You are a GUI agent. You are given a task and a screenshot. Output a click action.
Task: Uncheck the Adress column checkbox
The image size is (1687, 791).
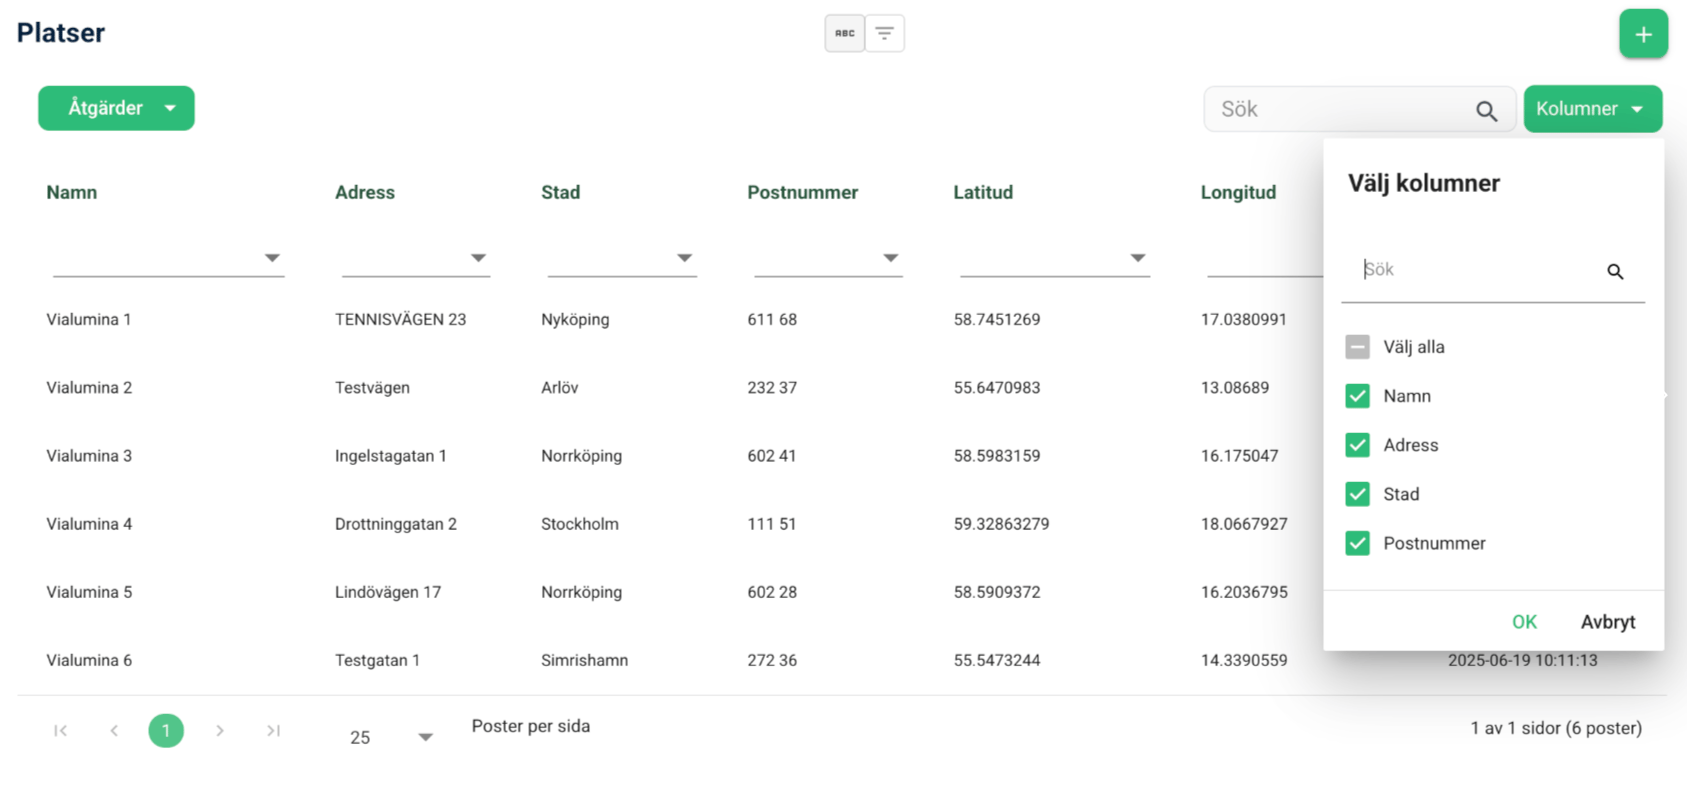1357,445
